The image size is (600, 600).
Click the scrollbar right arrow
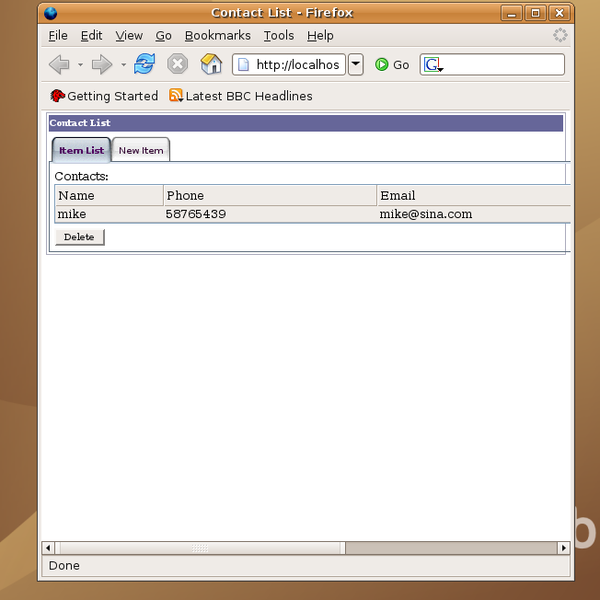[x=564, y=548]
